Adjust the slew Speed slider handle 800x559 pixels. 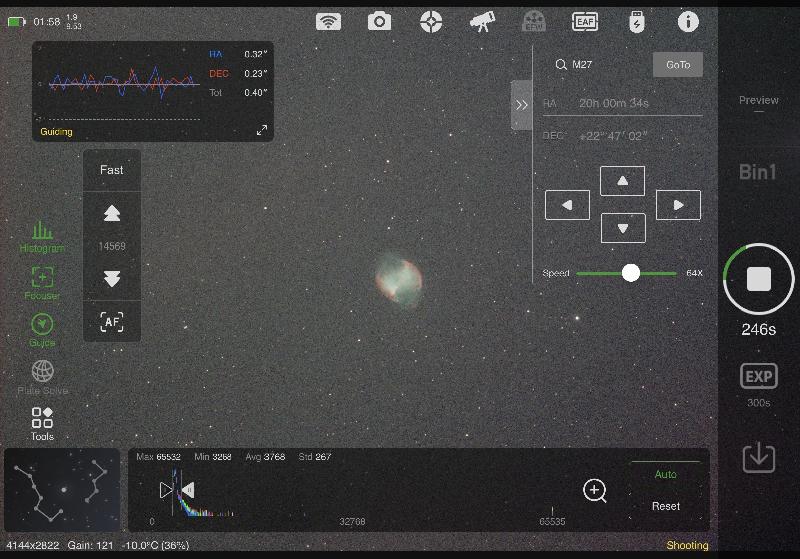click(x=631, y=273)
